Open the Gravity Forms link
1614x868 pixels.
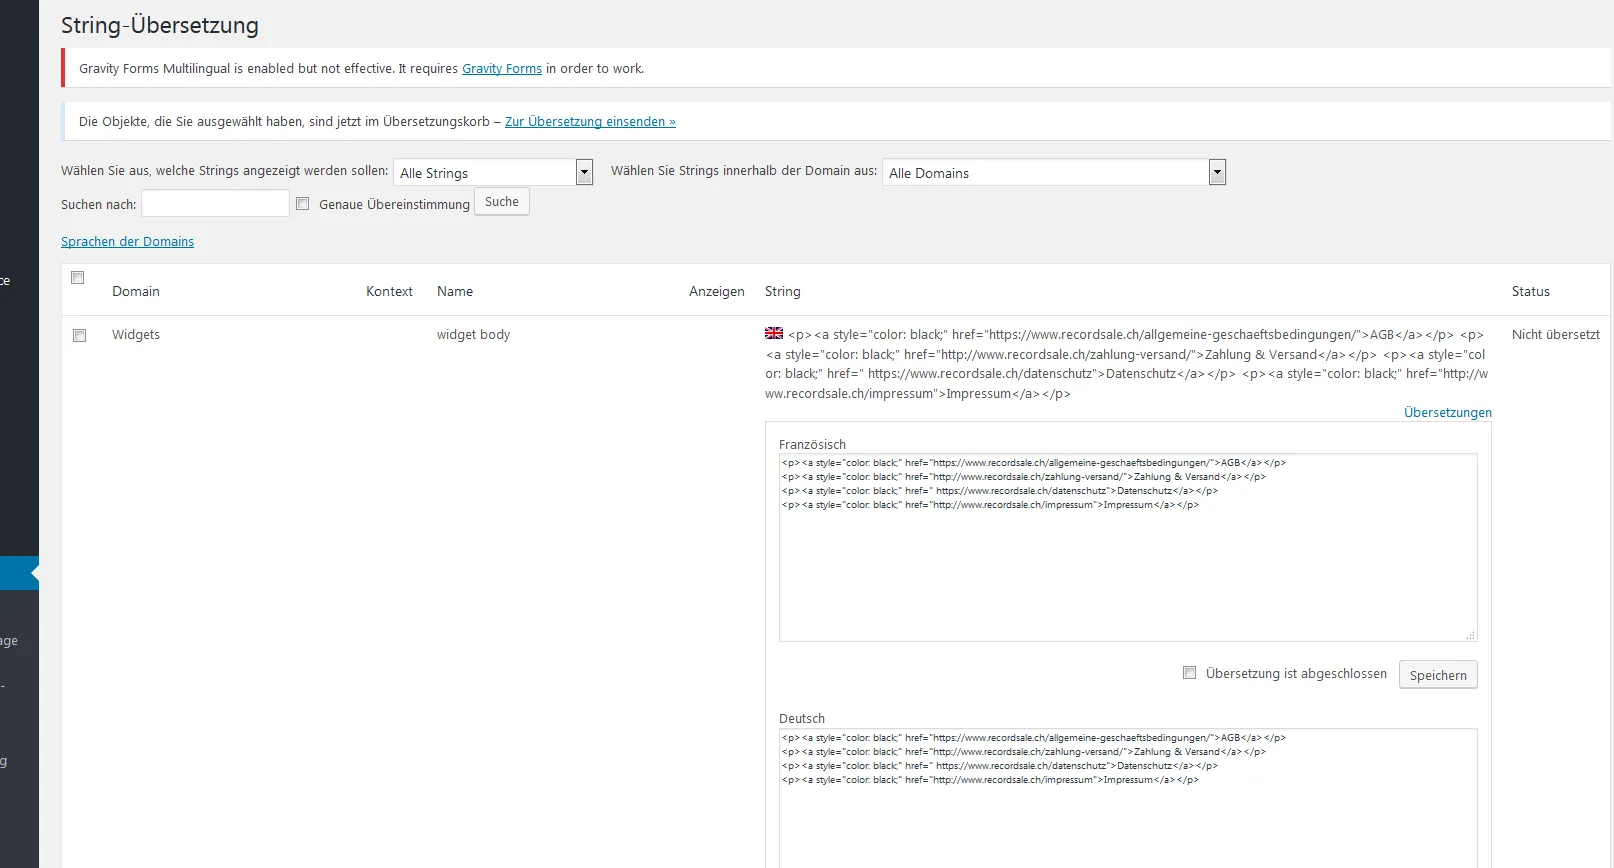click(x=502, y=69)
